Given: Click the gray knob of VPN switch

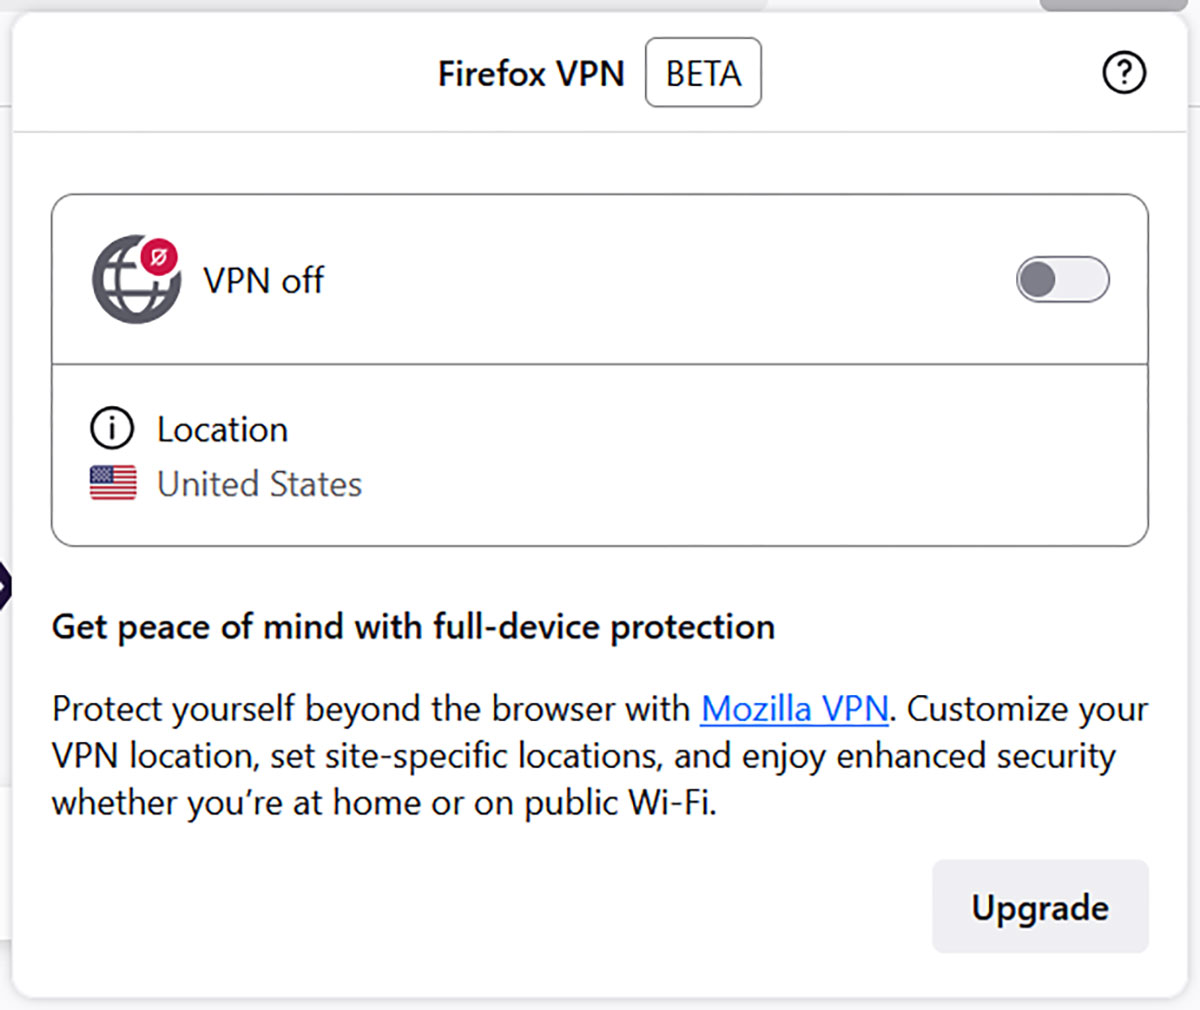Looking at the screenshot, I should [1039, 280].
